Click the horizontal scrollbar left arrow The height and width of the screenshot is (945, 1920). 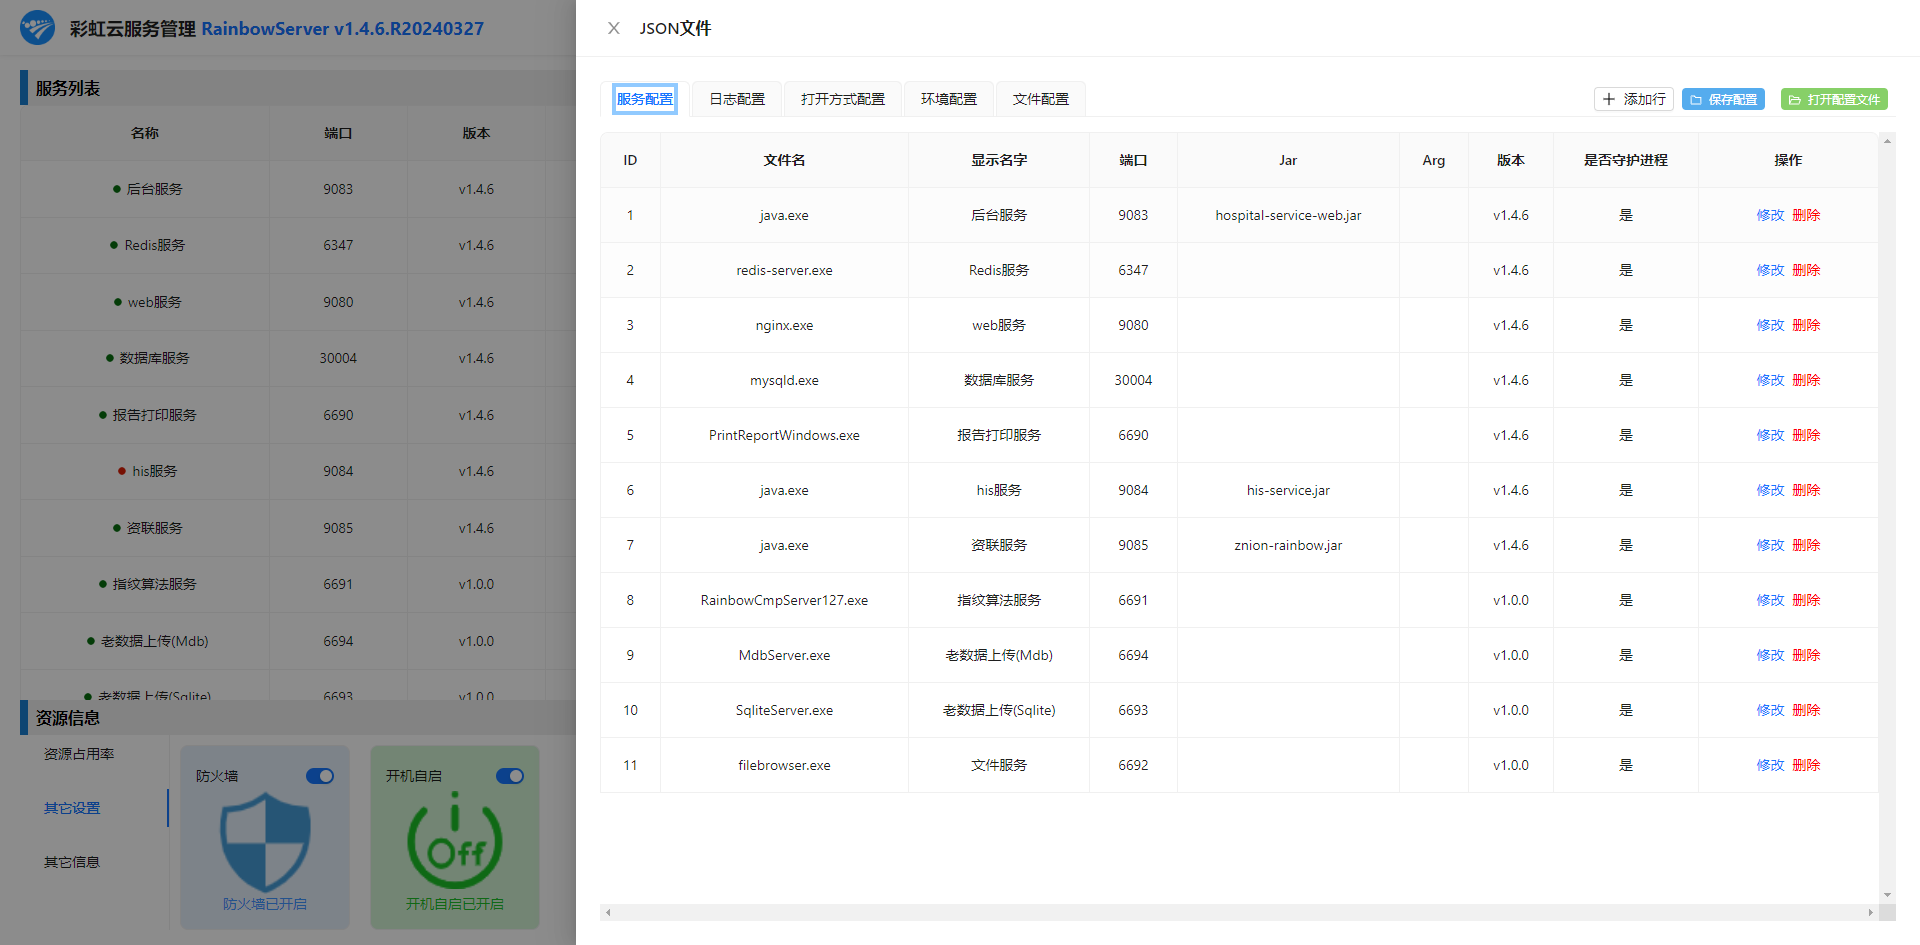click(608, 912)
